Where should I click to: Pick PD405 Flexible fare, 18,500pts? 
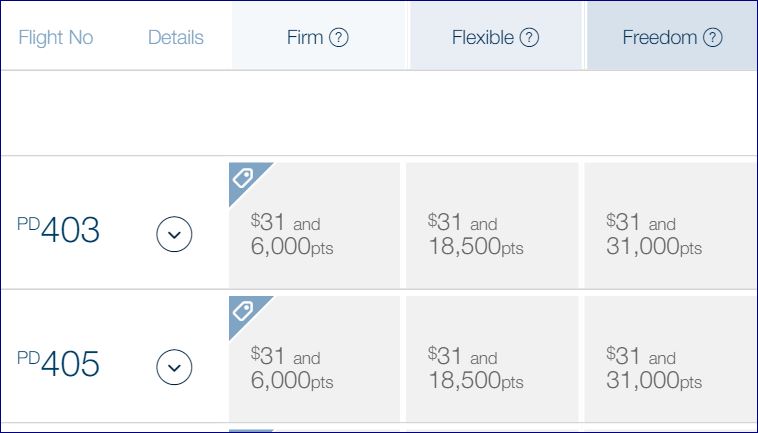(x=492, y=369)
